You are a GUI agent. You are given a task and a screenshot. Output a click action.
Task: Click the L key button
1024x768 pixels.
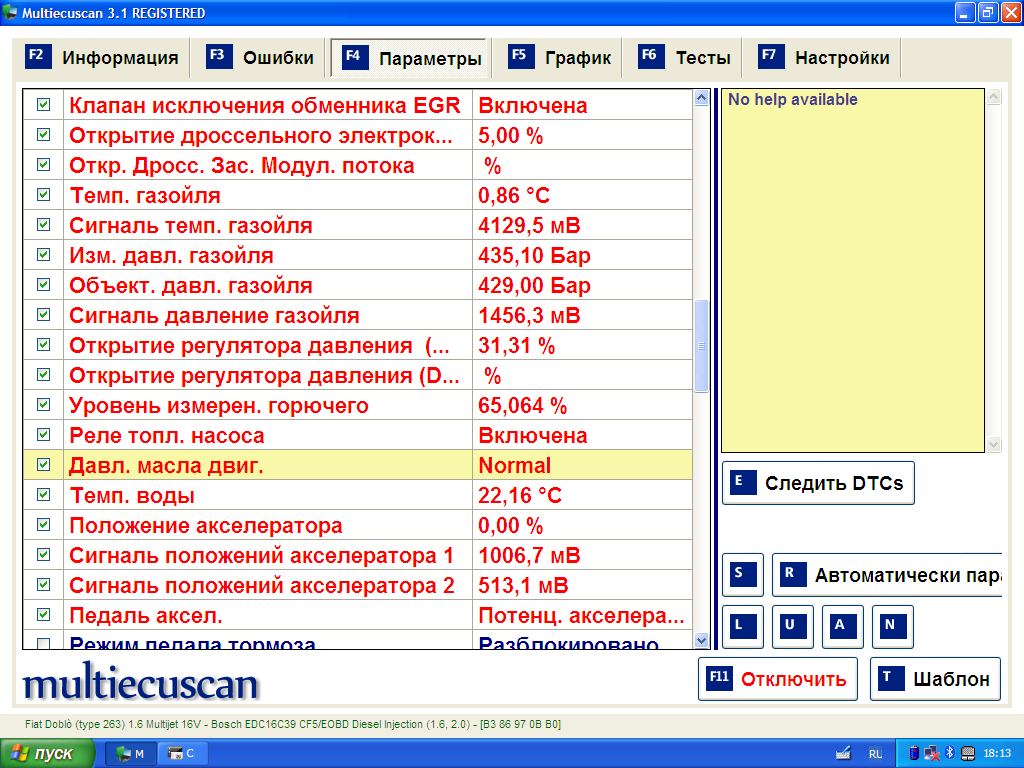click(743, 626)
